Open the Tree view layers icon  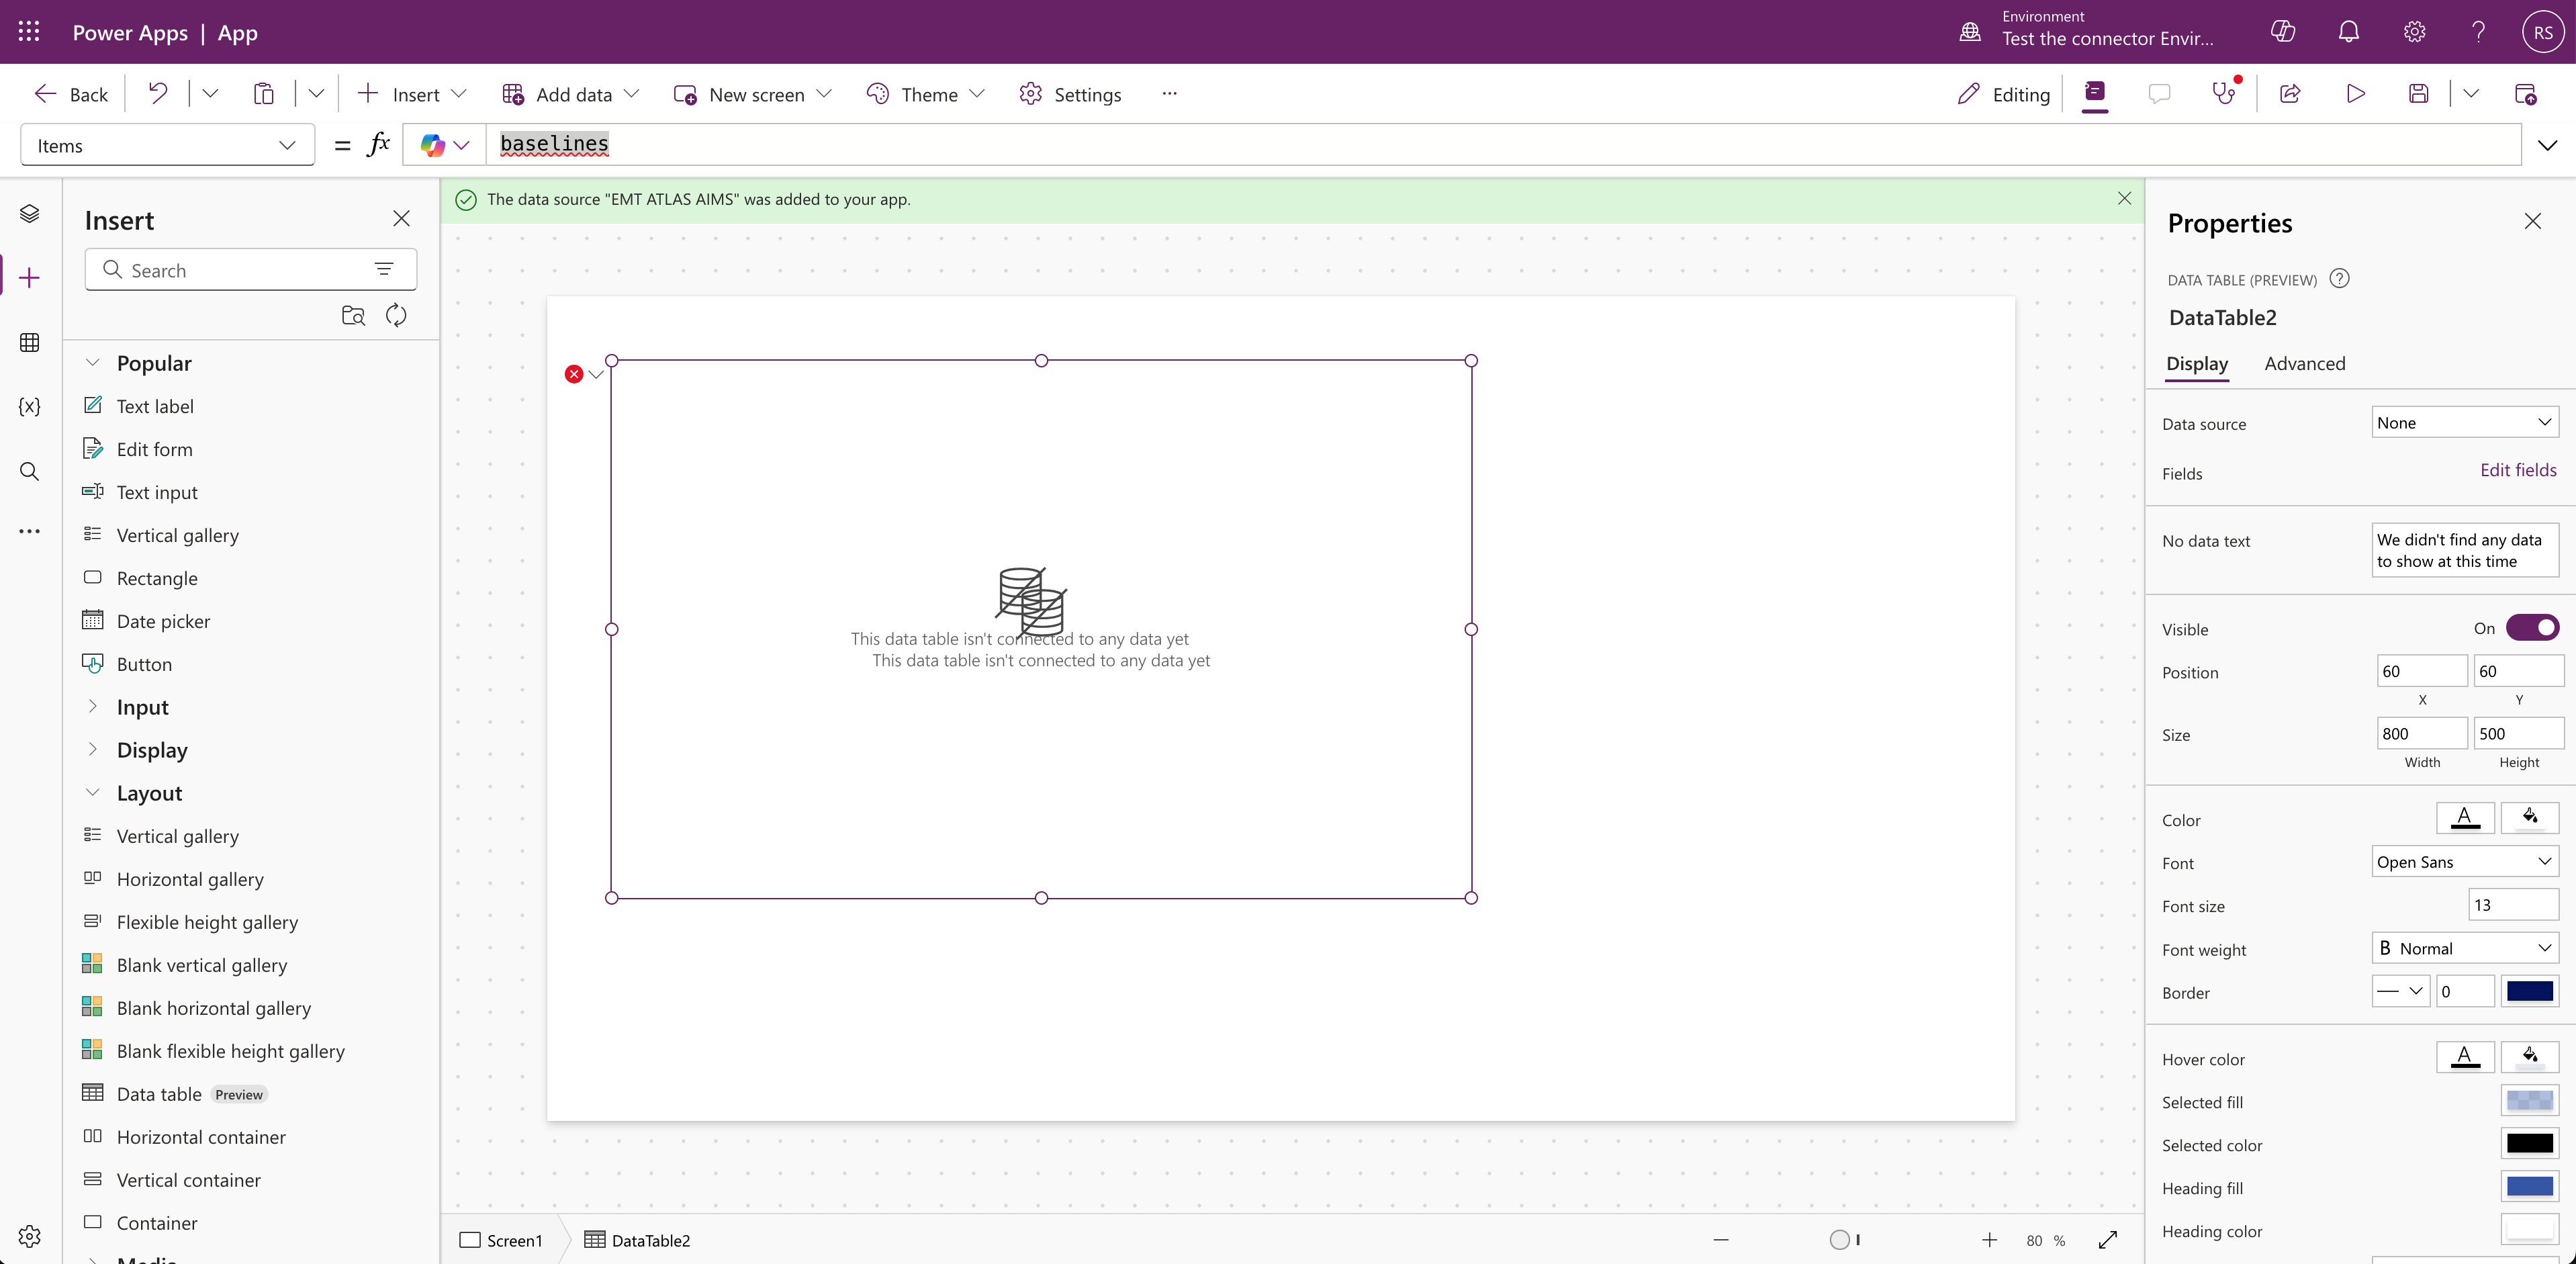point(29,213)
